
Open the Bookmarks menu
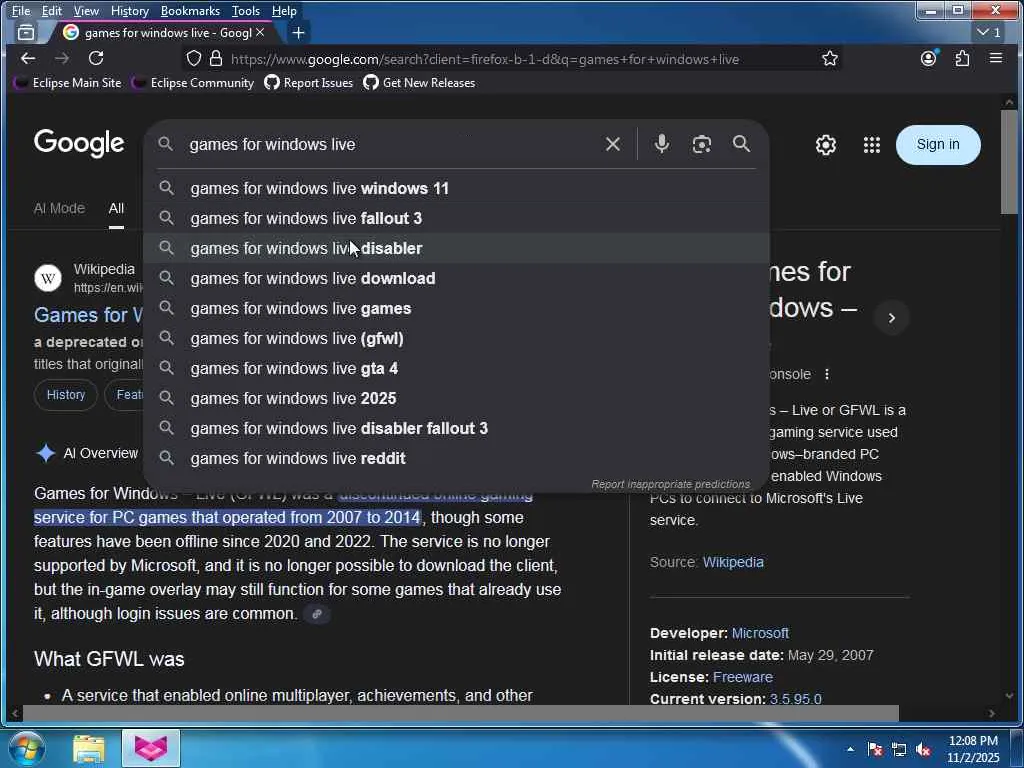pos(190,10)
